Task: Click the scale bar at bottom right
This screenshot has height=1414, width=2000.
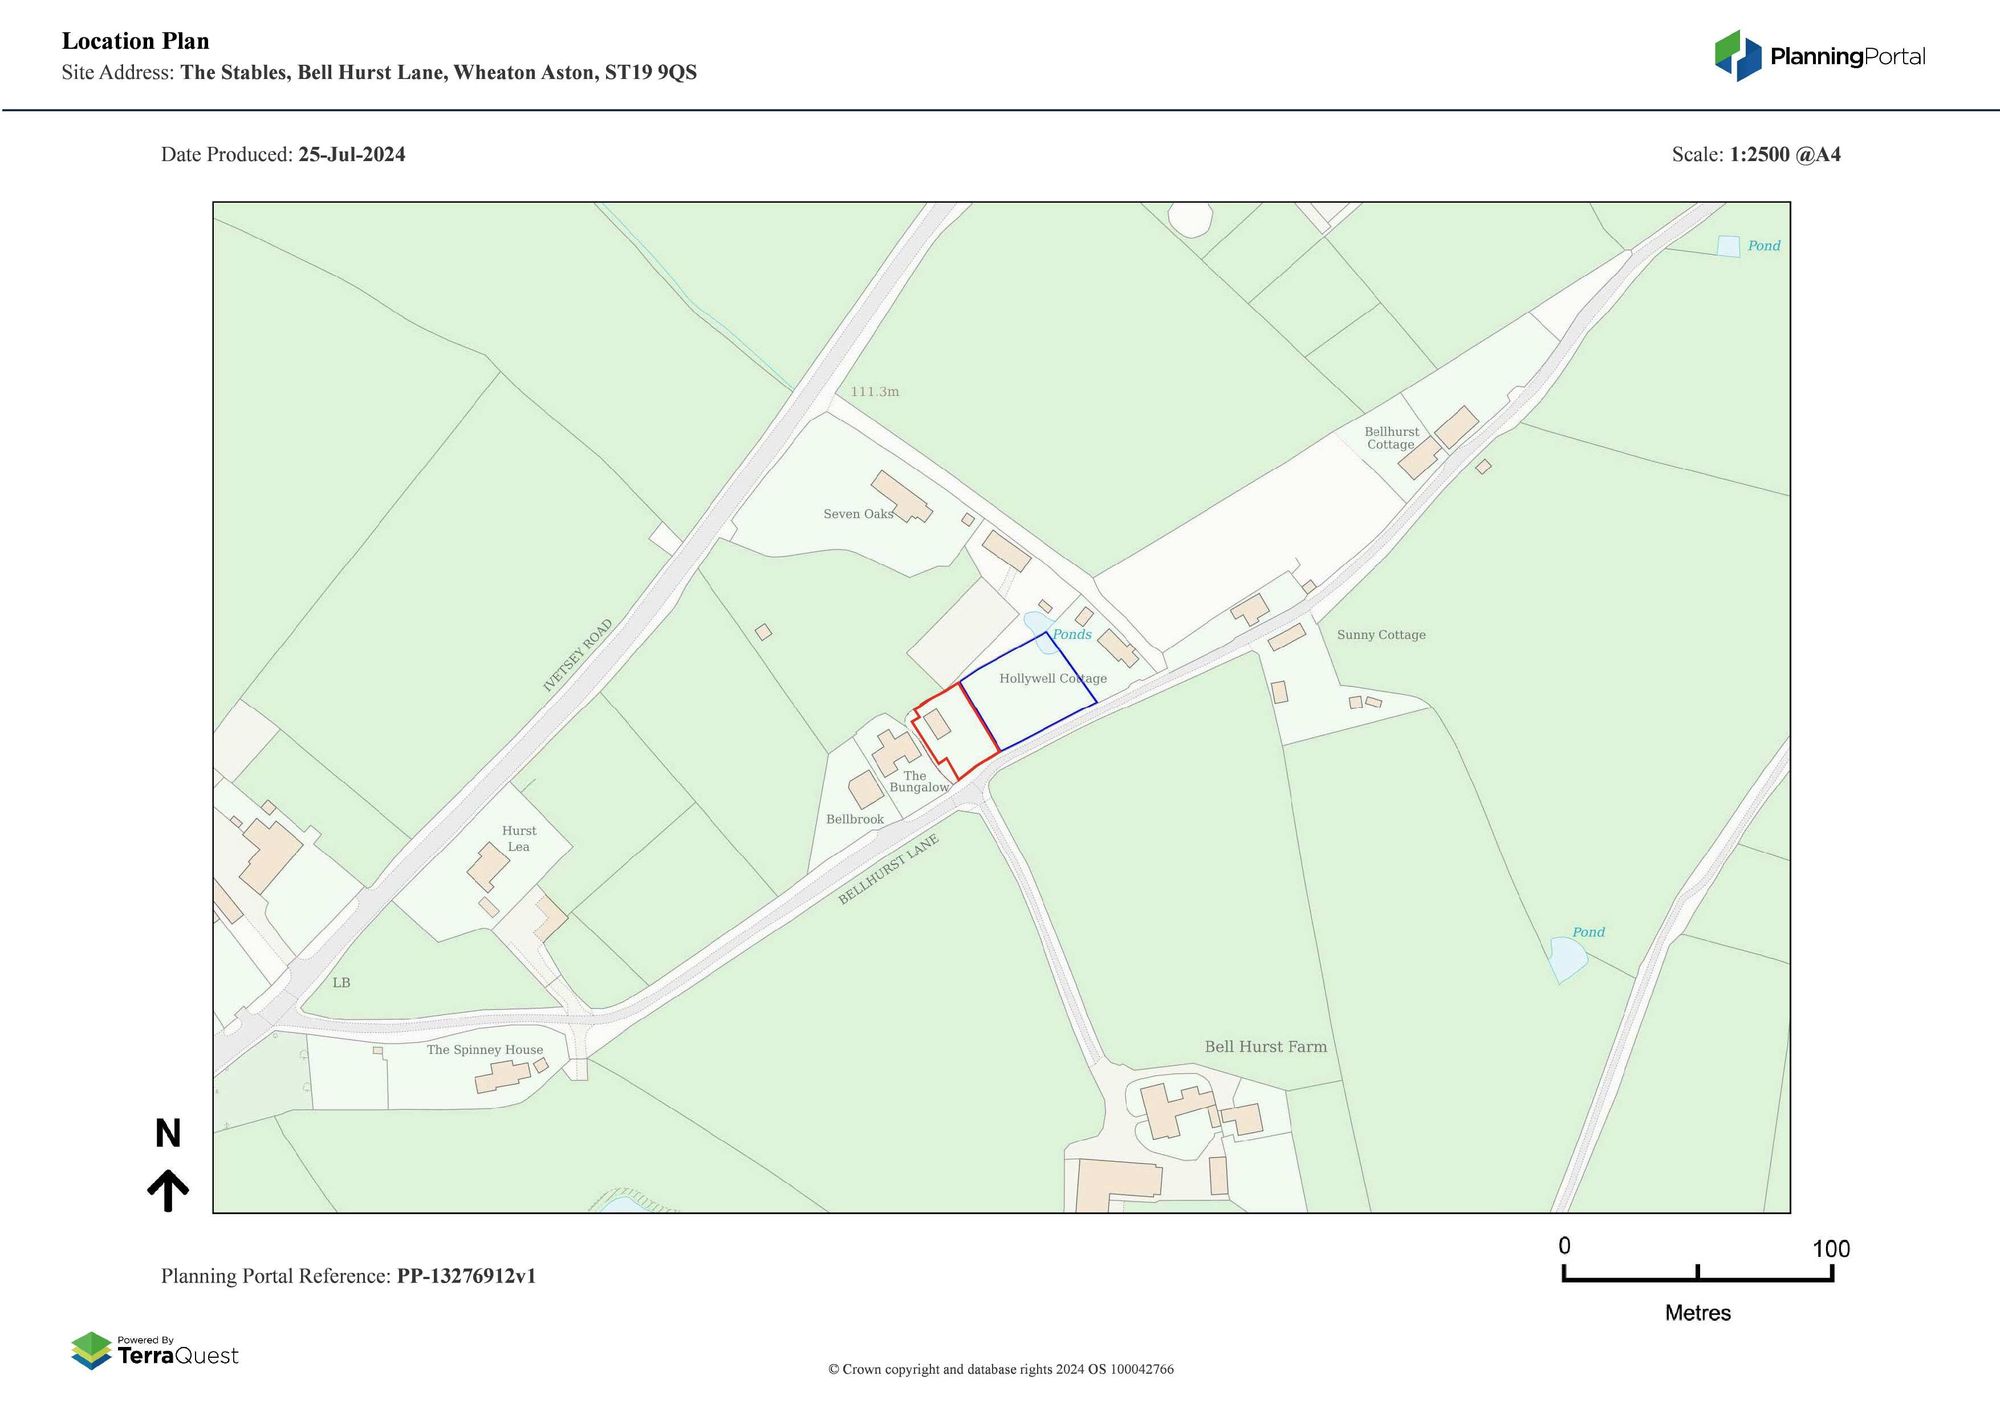Action: [x=1696, y=1276]
